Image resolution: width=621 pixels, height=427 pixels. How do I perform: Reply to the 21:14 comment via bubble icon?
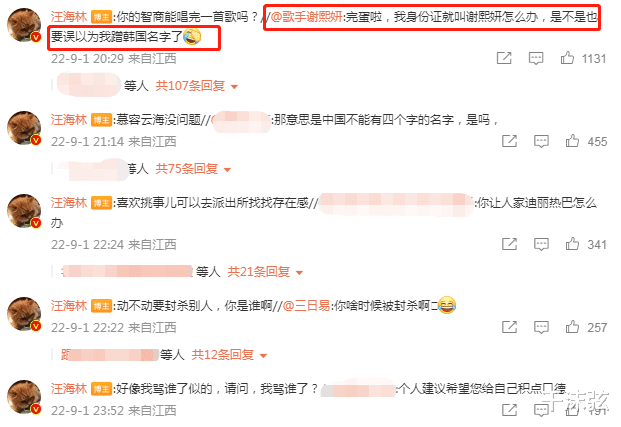541,141
